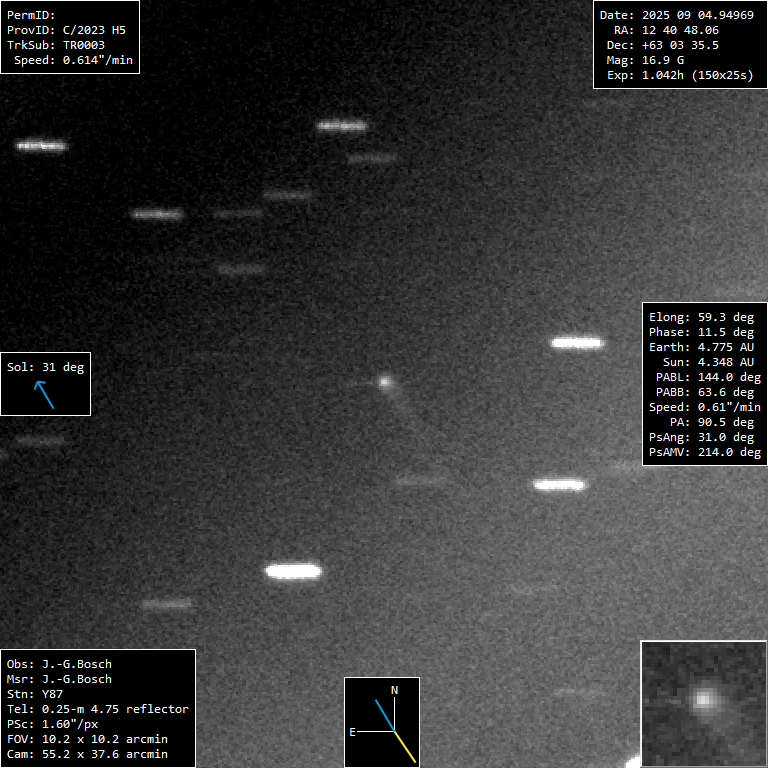Click the E label on the compass

pyautogui.click(x=352, y=732)
